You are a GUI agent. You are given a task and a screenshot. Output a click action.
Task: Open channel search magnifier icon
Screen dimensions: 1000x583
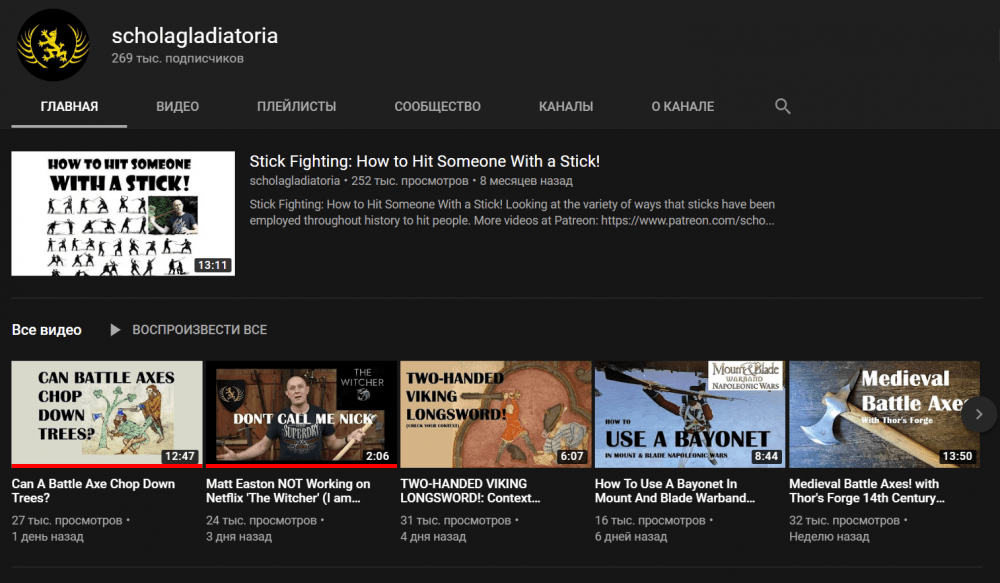click(x=782, y=106)
